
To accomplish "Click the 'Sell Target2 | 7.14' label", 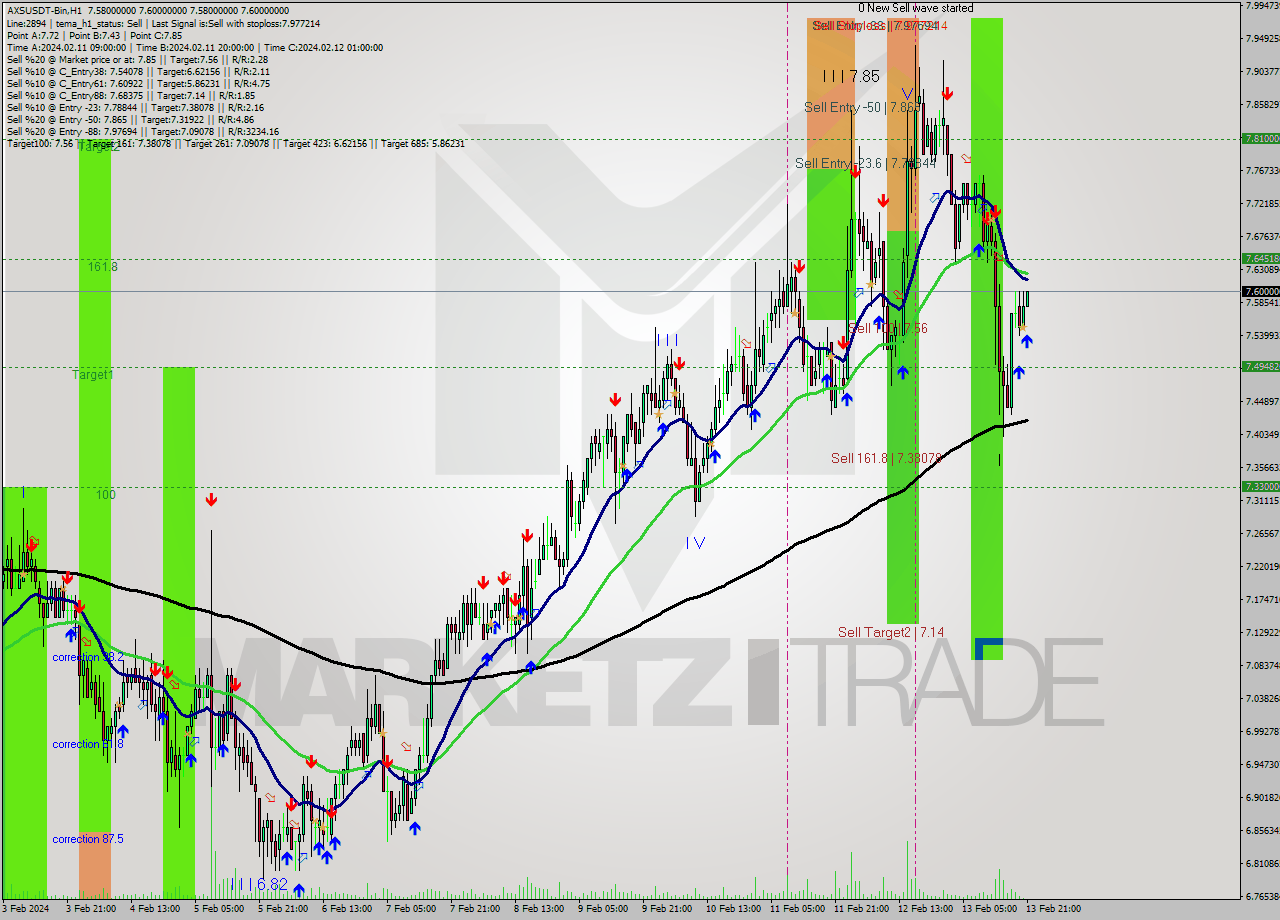I will 891,632.
